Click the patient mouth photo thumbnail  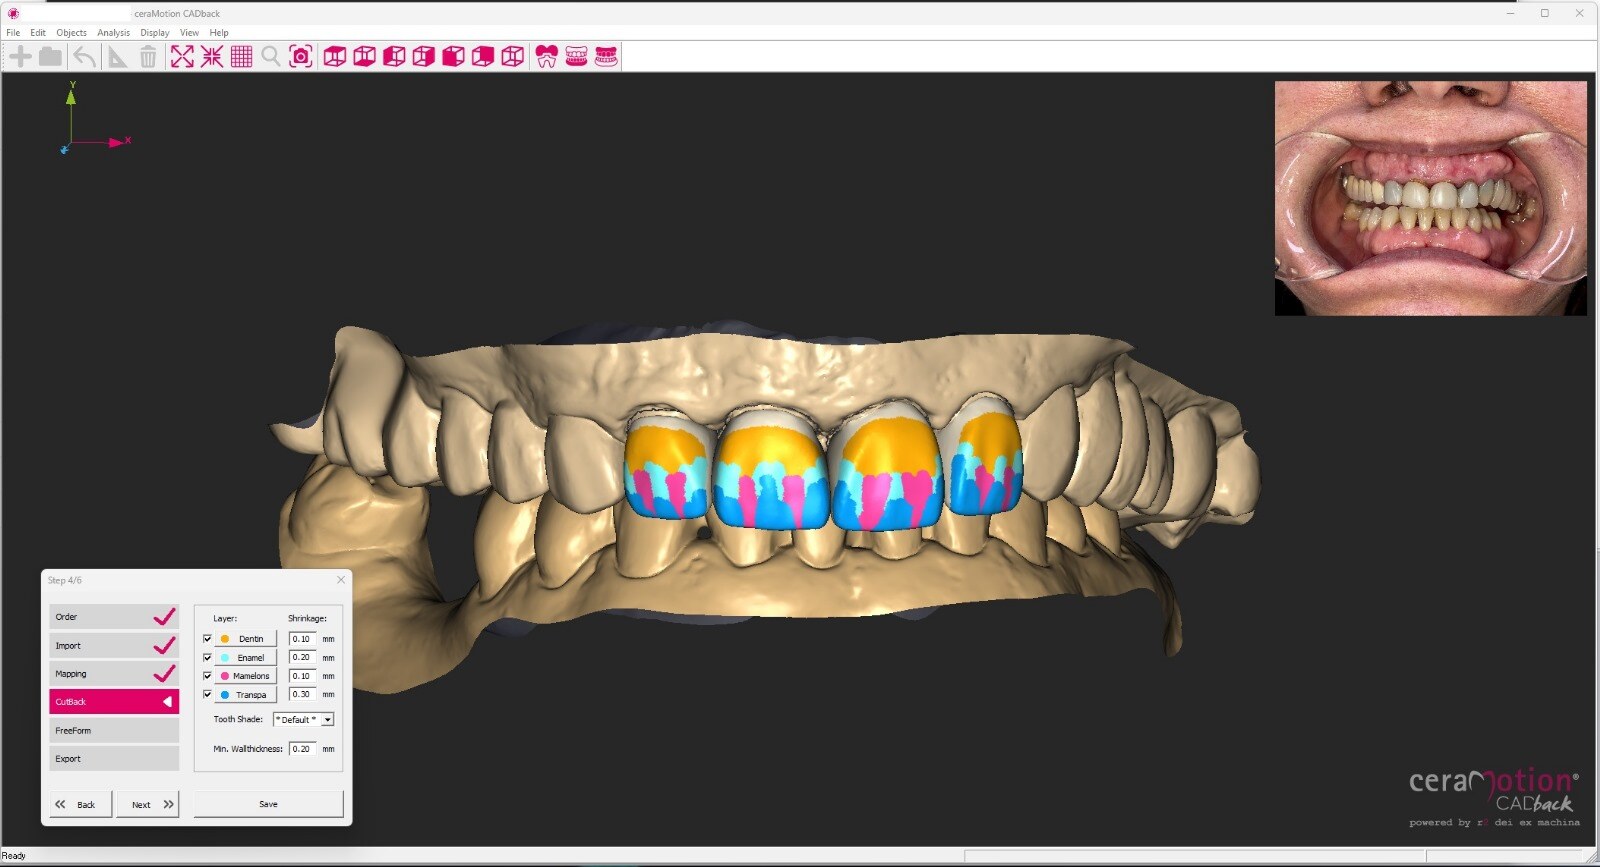pyautogui.click(x=1431, y=198)
